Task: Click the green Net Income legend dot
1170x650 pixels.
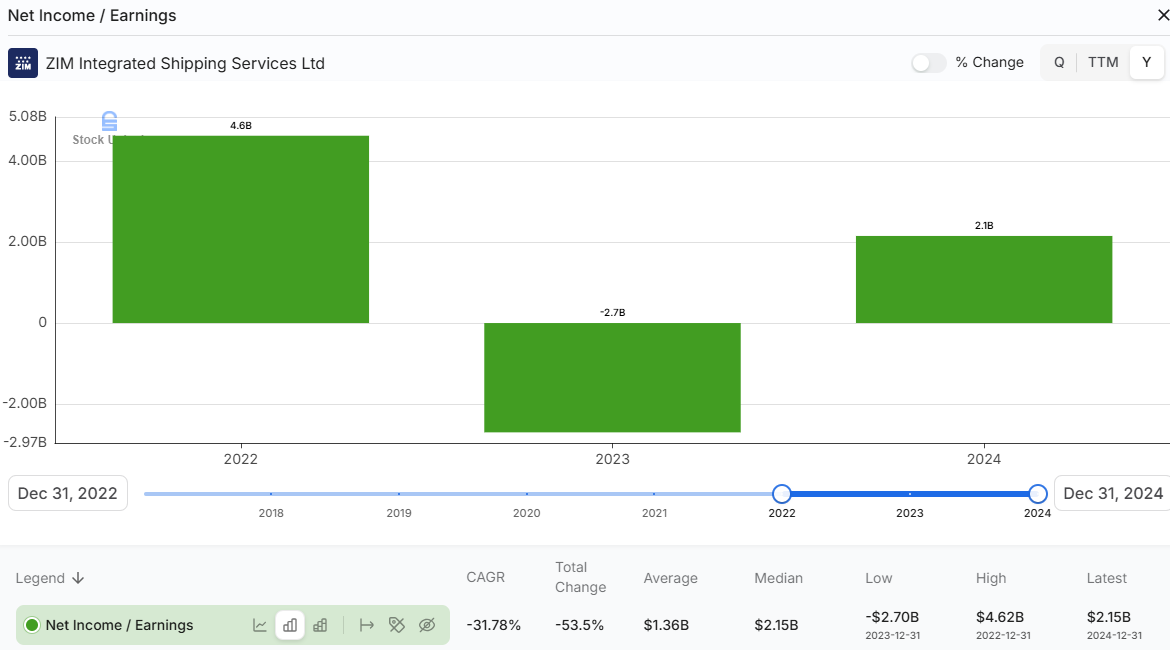Action: (x=30, y=625)
